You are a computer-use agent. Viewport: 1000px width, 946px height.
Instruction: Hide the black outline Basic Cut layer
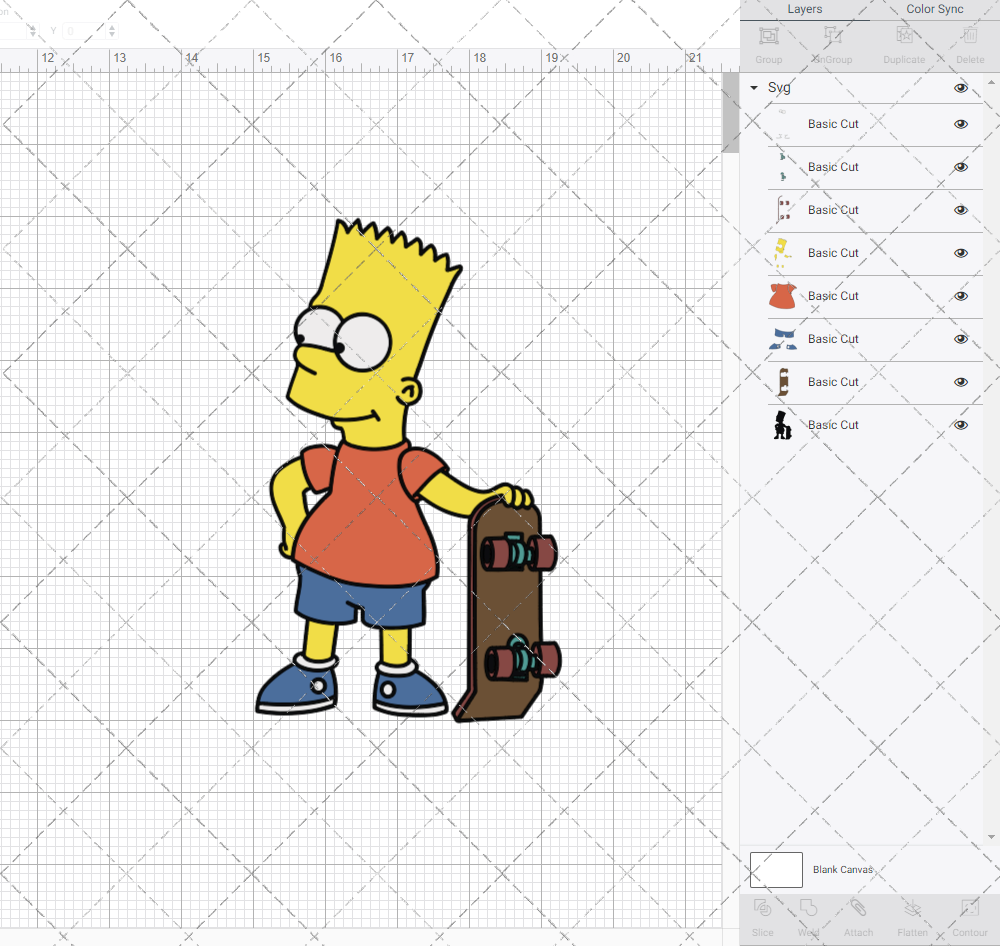point(960,425)
